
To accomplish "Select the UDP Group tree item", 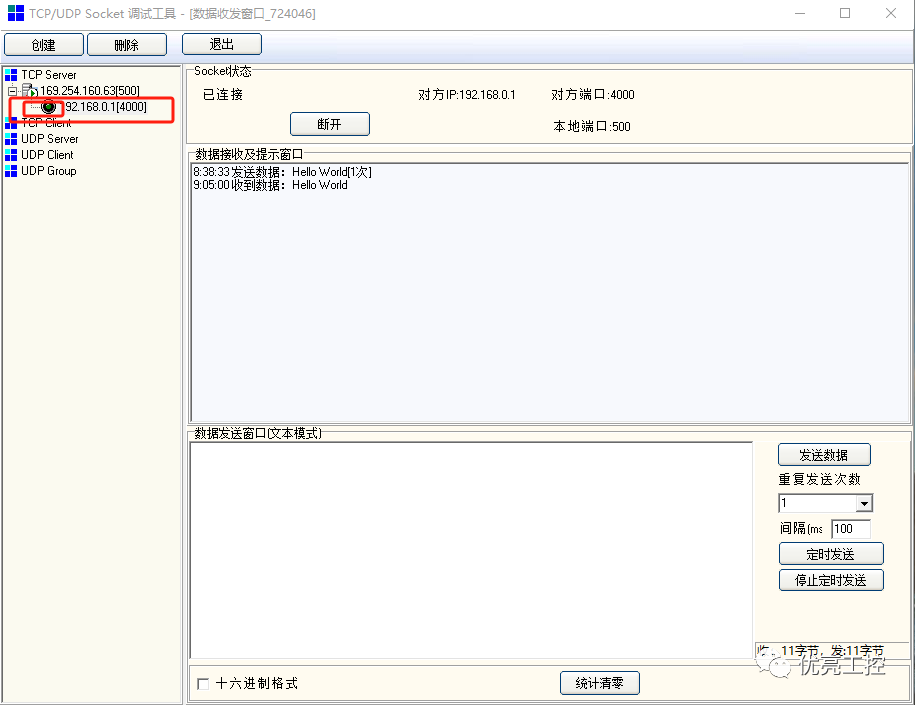I will 49,171.
